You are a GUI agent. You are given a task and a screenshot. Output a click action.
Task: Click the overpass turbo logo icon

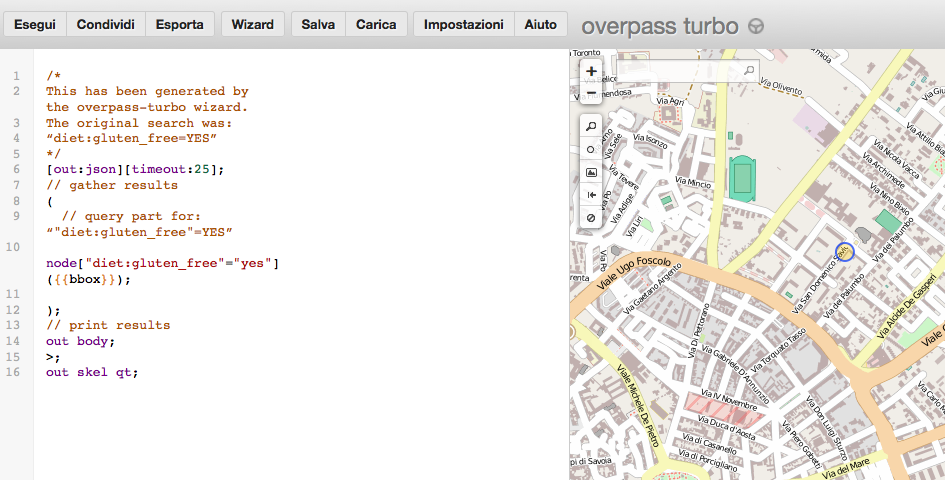click(756, 26)
